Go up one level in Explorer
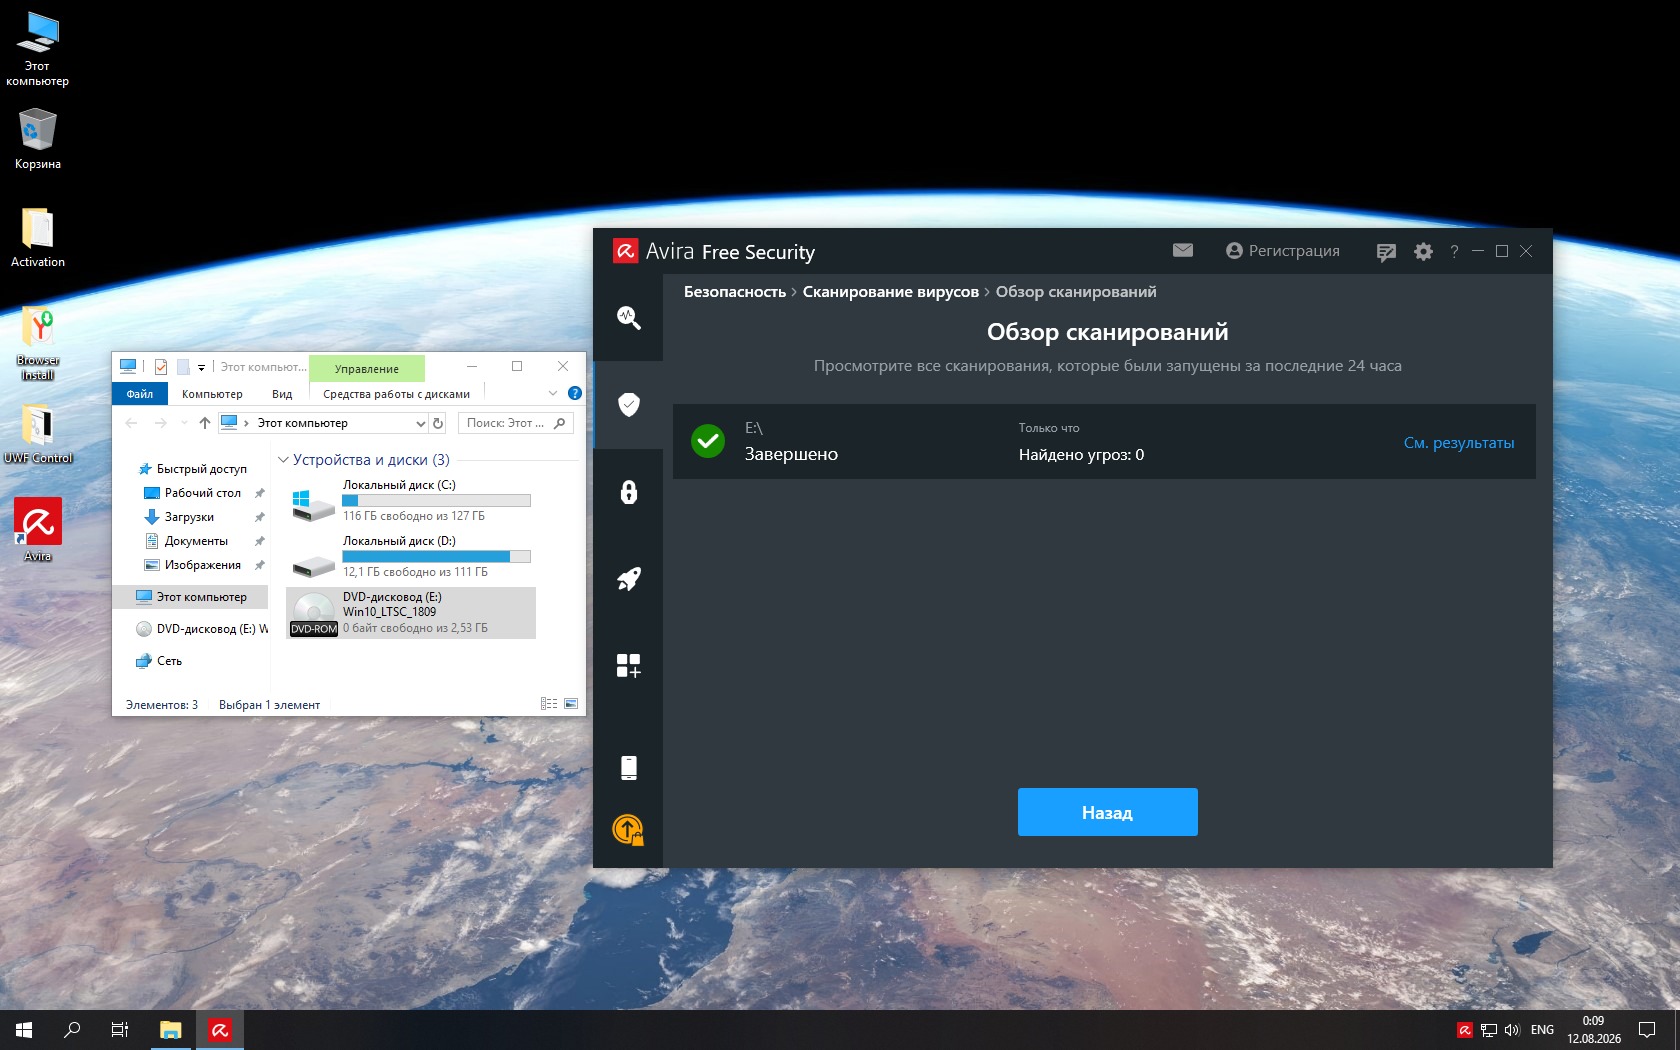 point(205,423)
